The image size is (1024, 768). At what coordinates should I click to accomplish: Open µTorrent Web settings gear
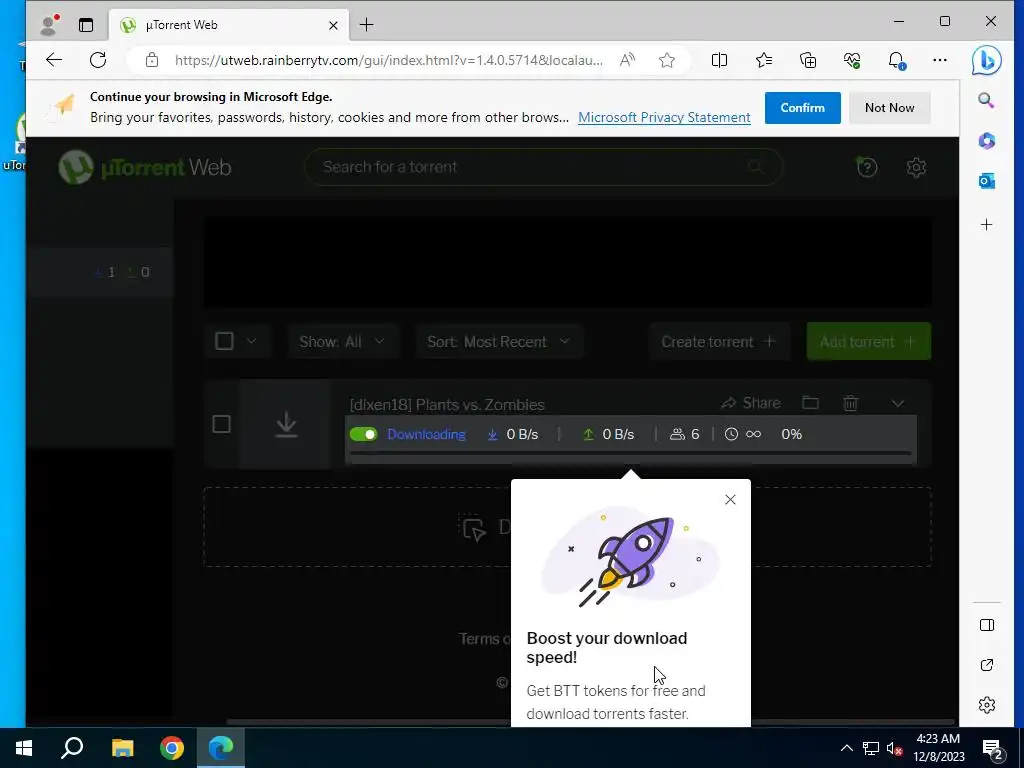pos(916,167)
